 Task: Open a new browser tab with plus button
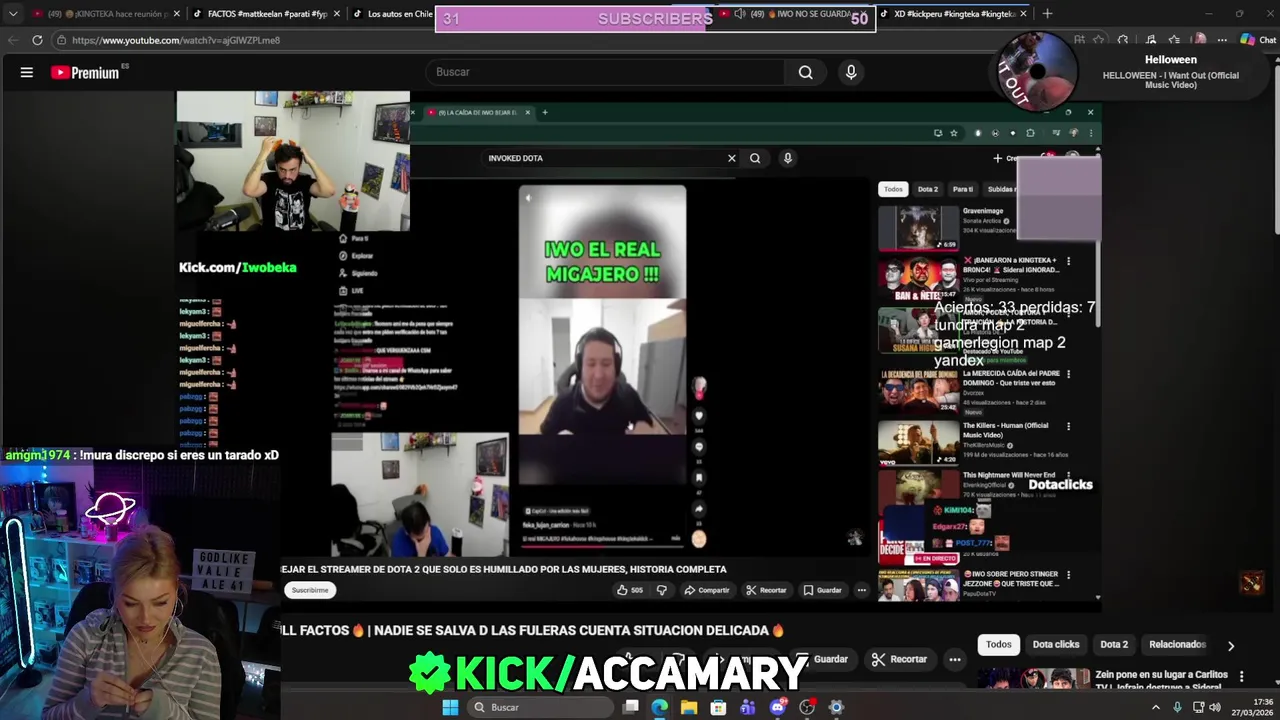coord(1047,14)
